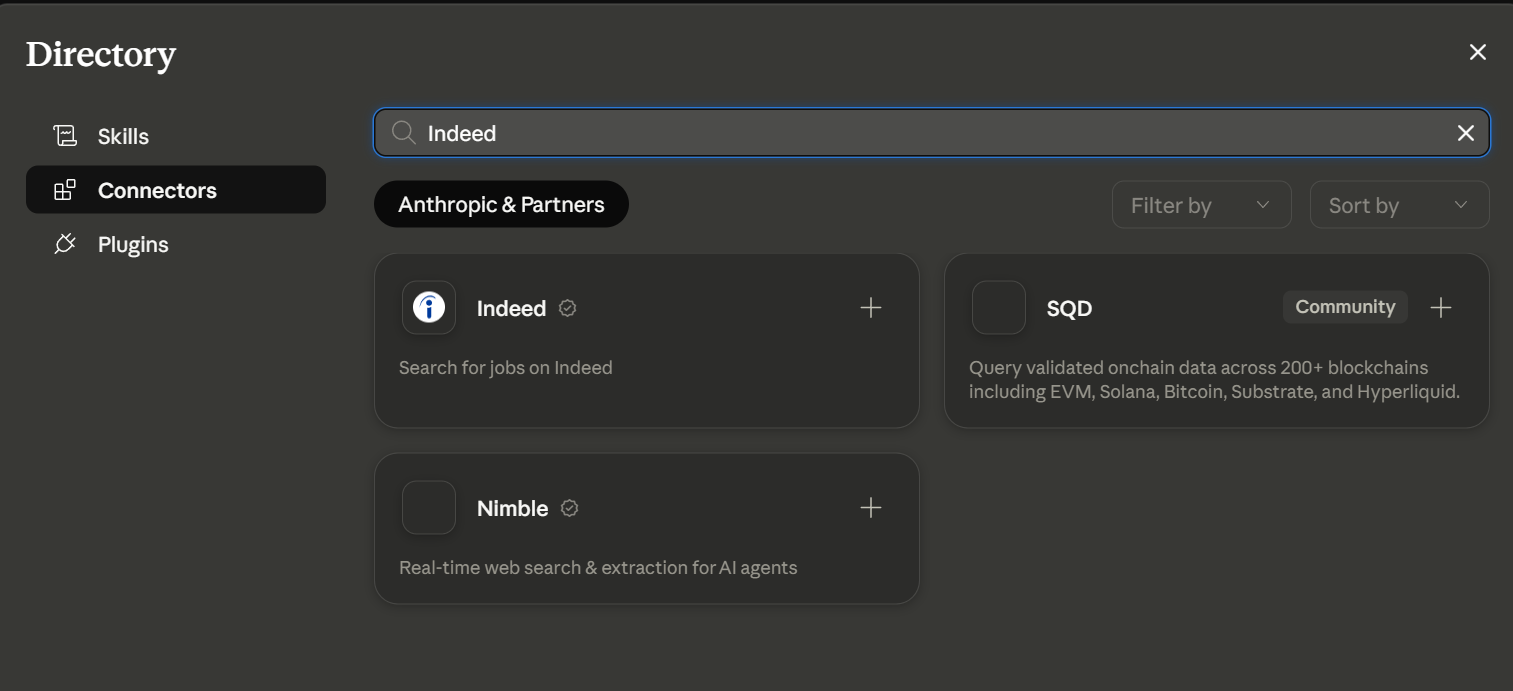Image resolution: width=1513 pixels, height=691 pixels.
Task: Open the Indeed connector title
Action: 511,308
